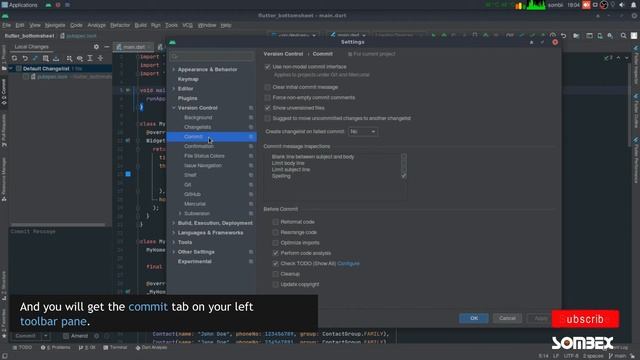
Task: Enable Force non-empty commit comments checkbox
Action: 268,98
